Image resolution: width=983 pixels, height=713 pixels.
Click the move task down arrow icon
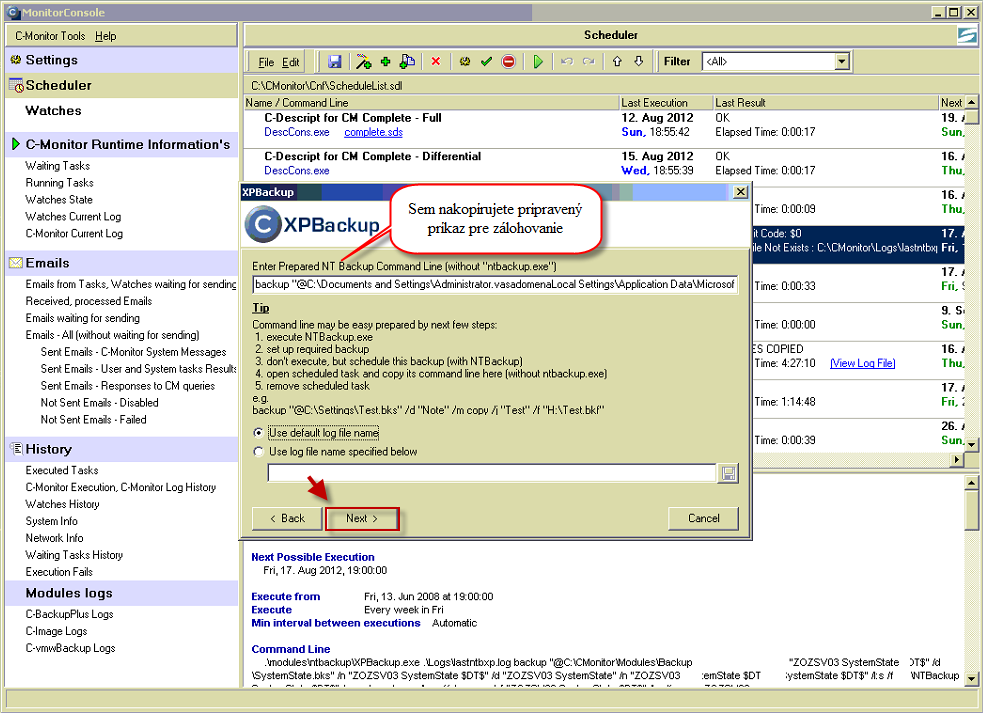click(x=638, y=61)
